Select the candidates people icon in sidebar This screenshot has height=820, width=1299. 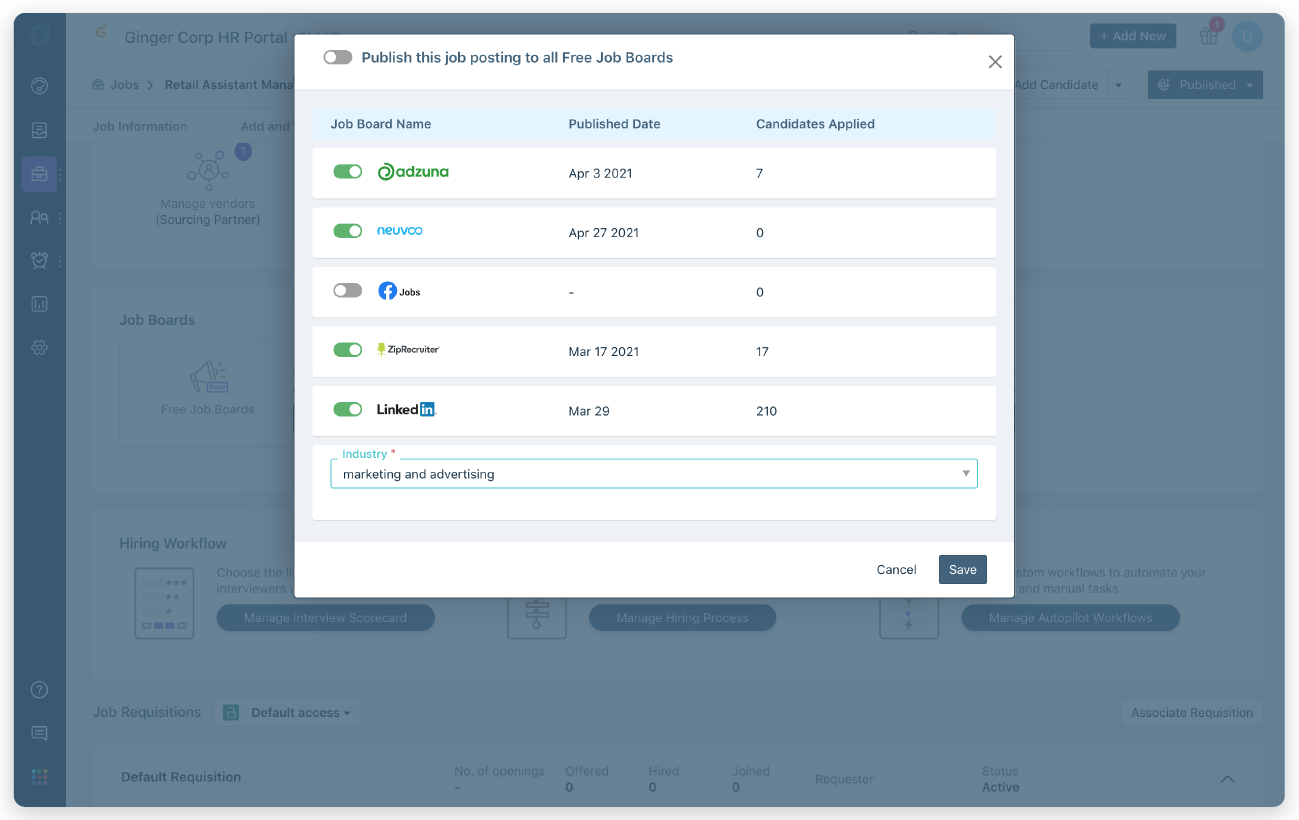tap(39, 217)
